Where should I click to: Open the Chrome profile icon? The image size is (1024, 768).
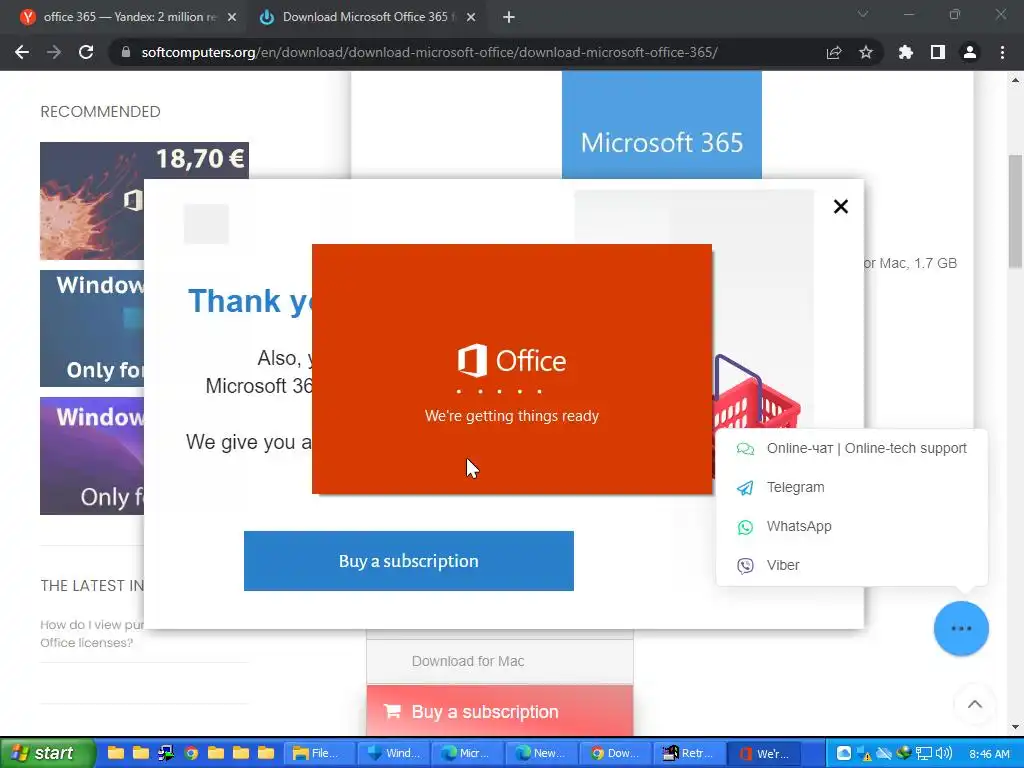970,52
